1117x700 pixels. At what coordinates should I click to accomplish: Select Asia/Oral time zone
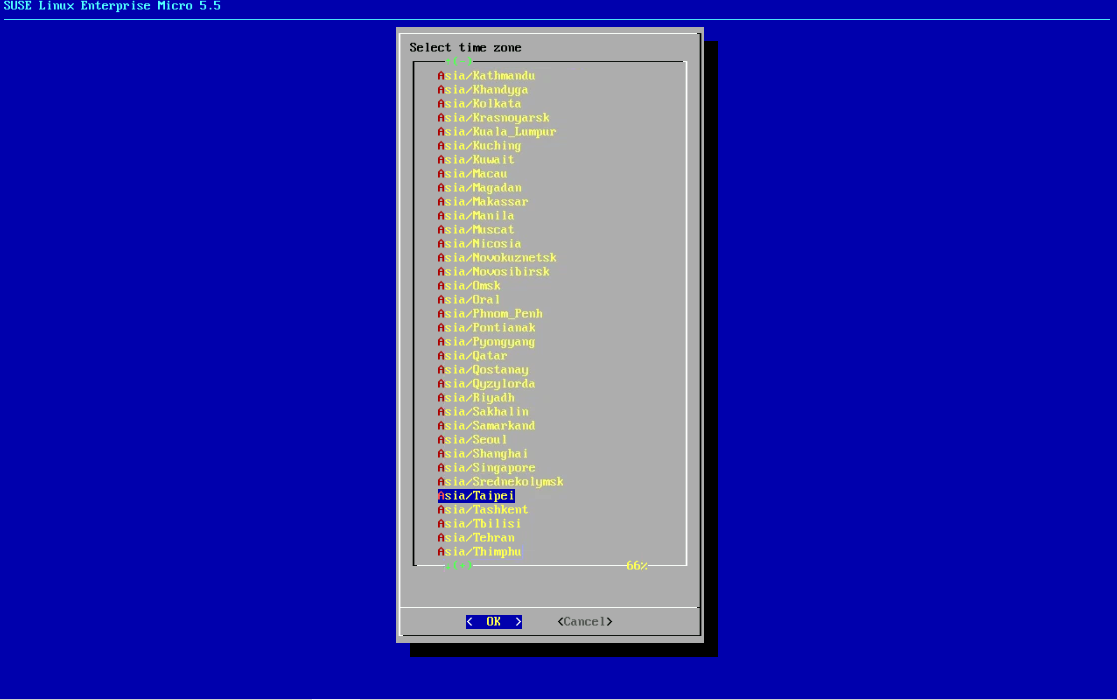pyautogui.click(x=469, y=300)
